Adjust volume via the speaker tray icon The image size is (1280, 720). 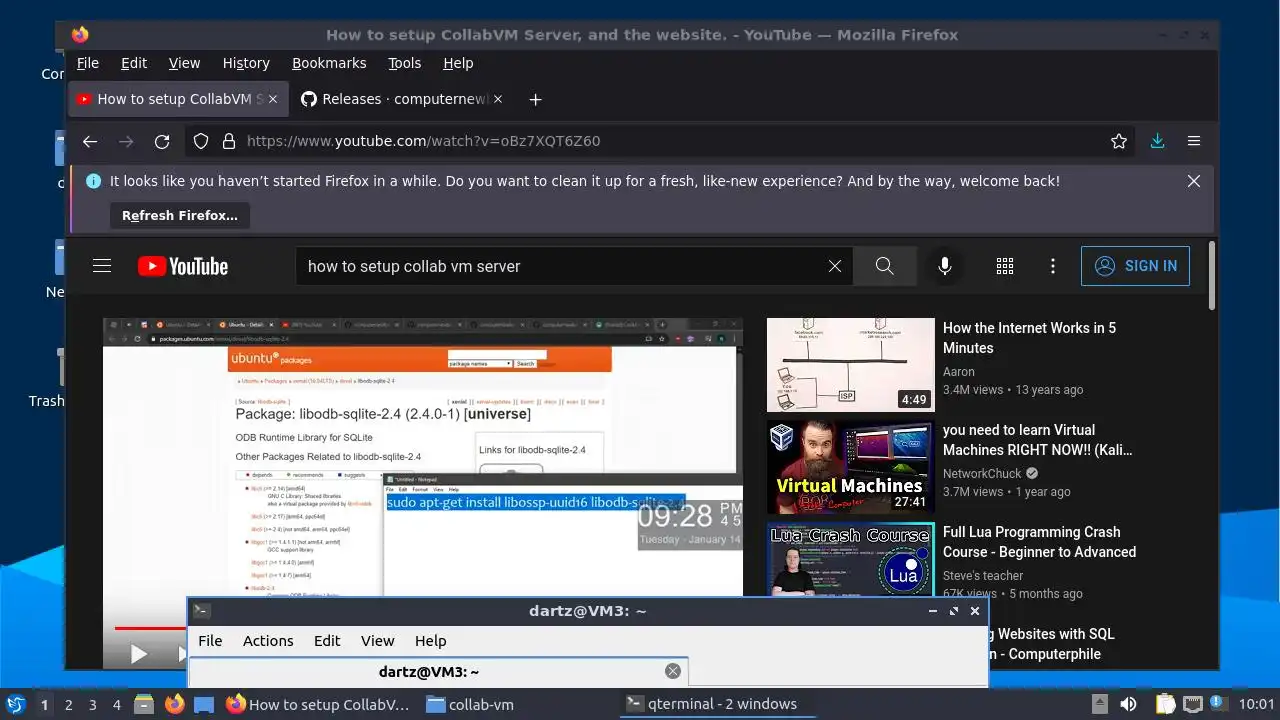(1128, 704)
